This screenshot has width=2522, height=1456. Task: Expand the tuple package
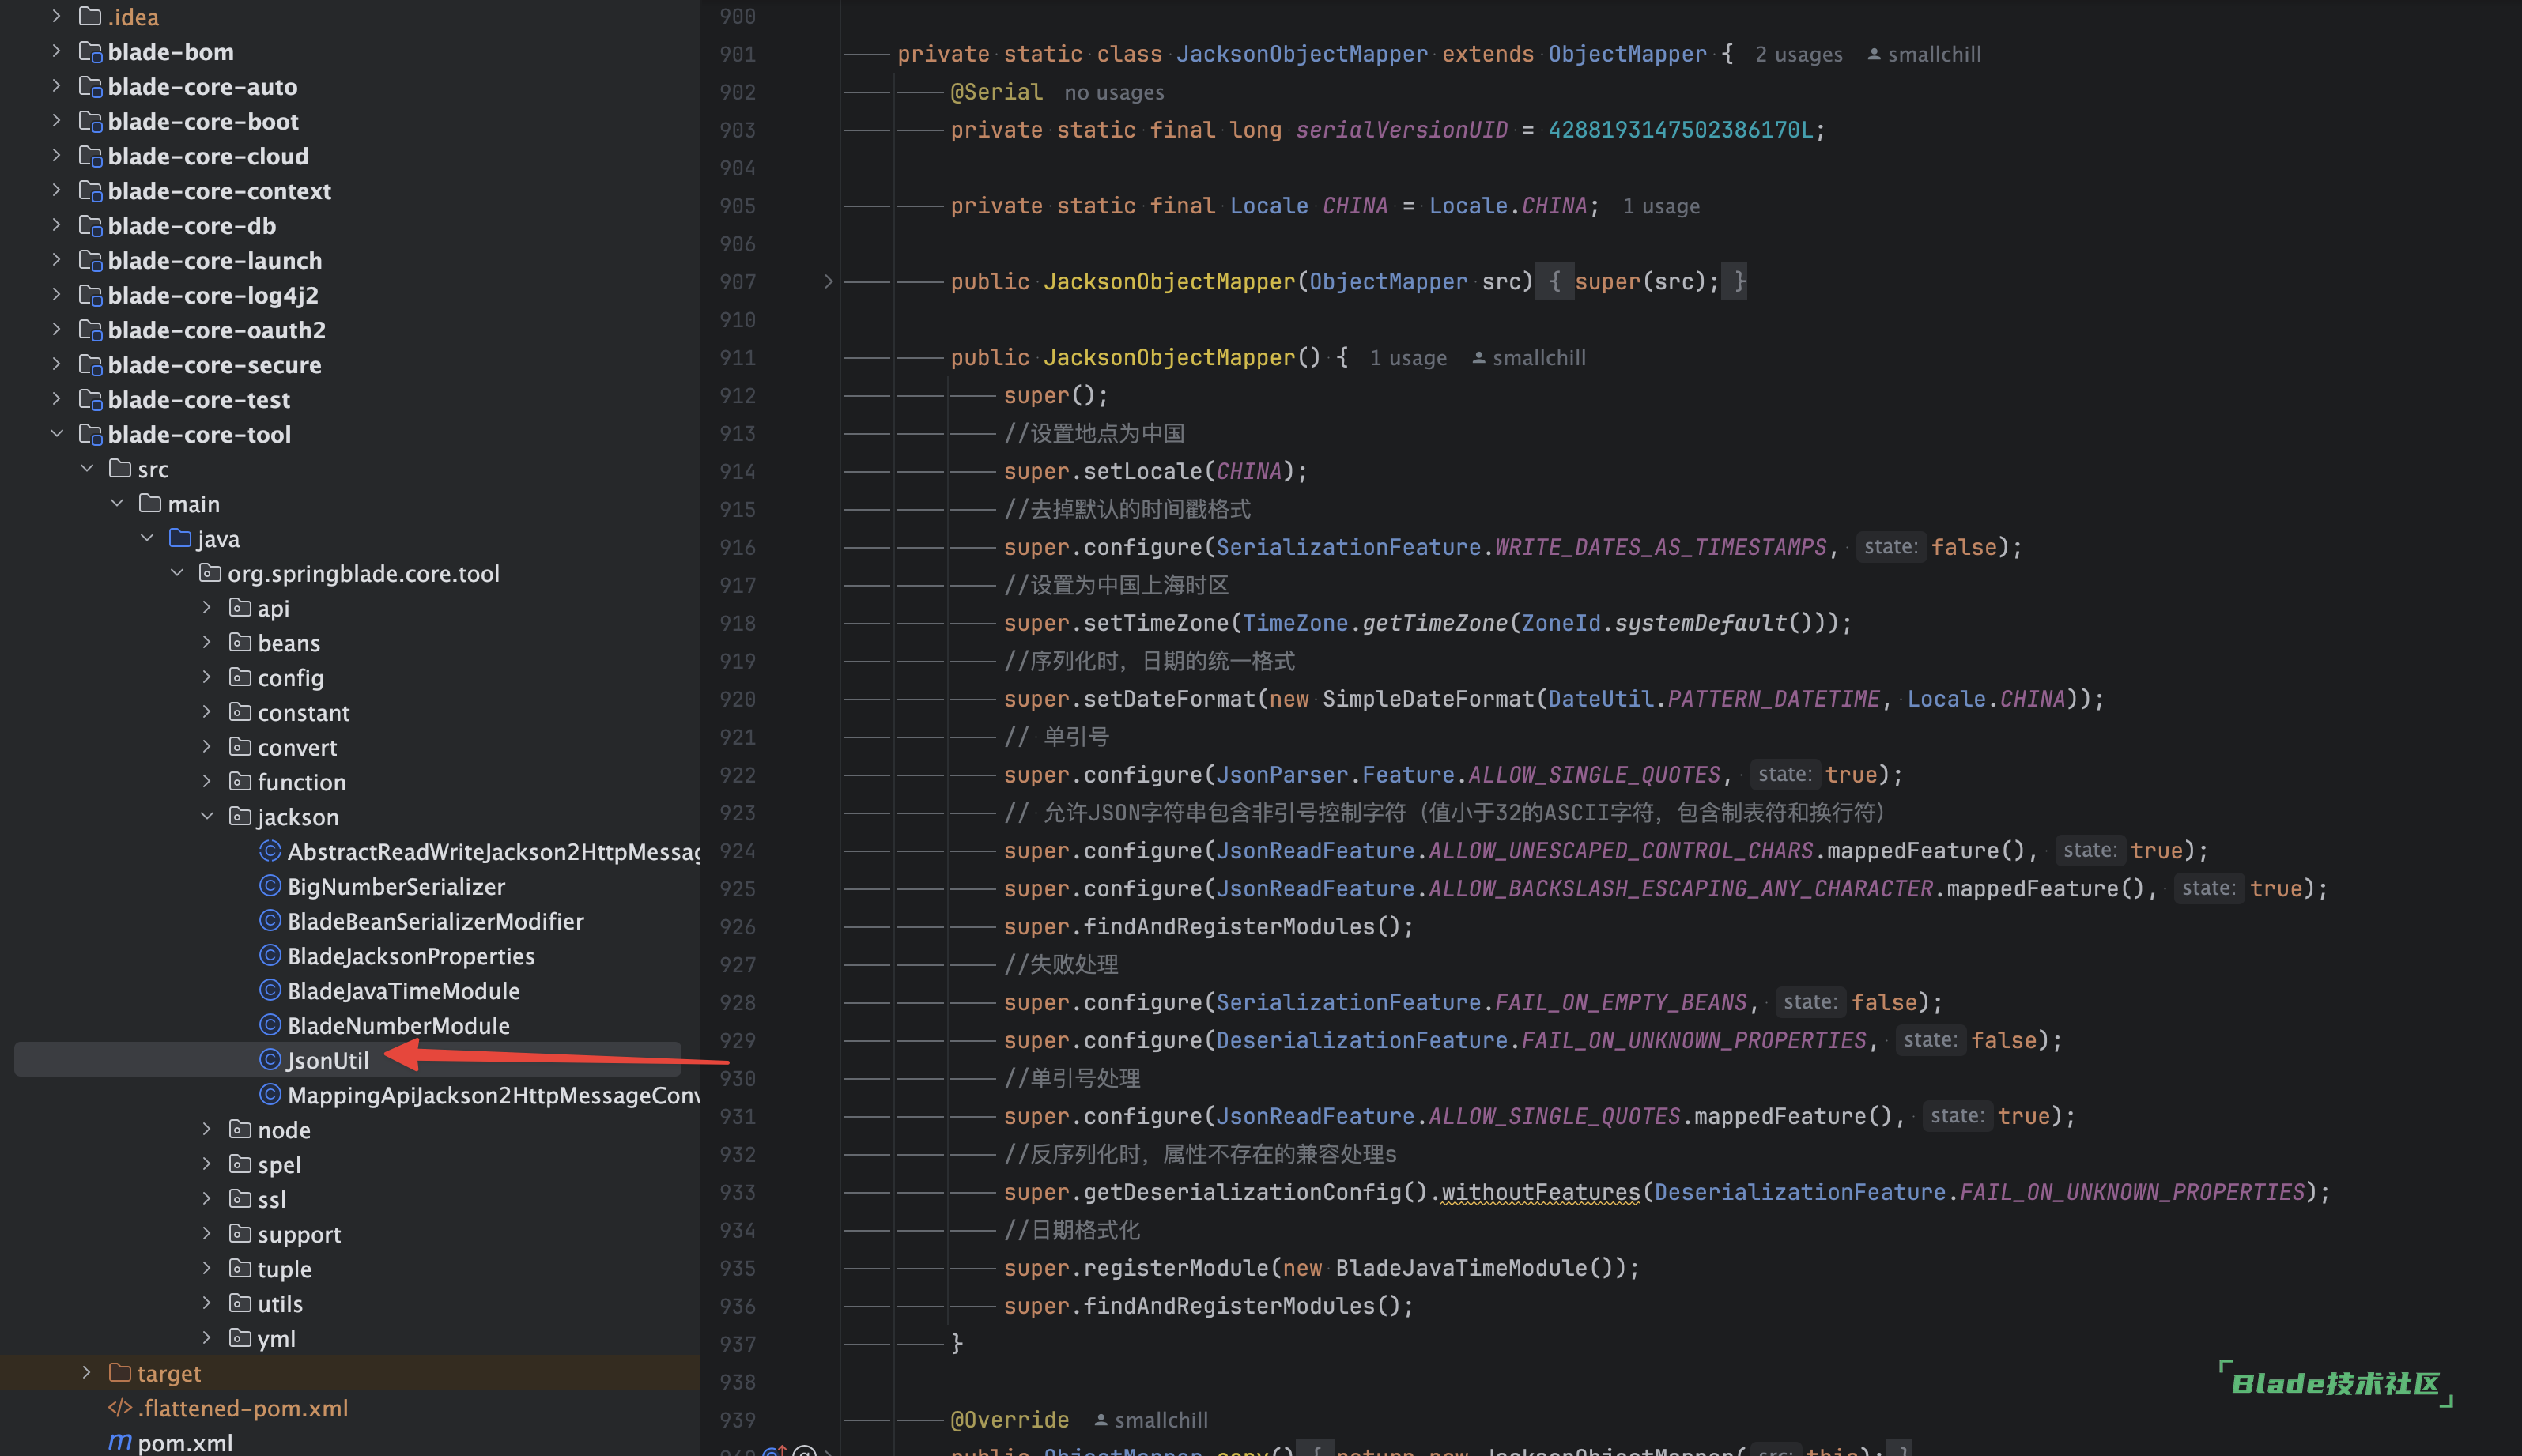click(x=207, y=1269)
